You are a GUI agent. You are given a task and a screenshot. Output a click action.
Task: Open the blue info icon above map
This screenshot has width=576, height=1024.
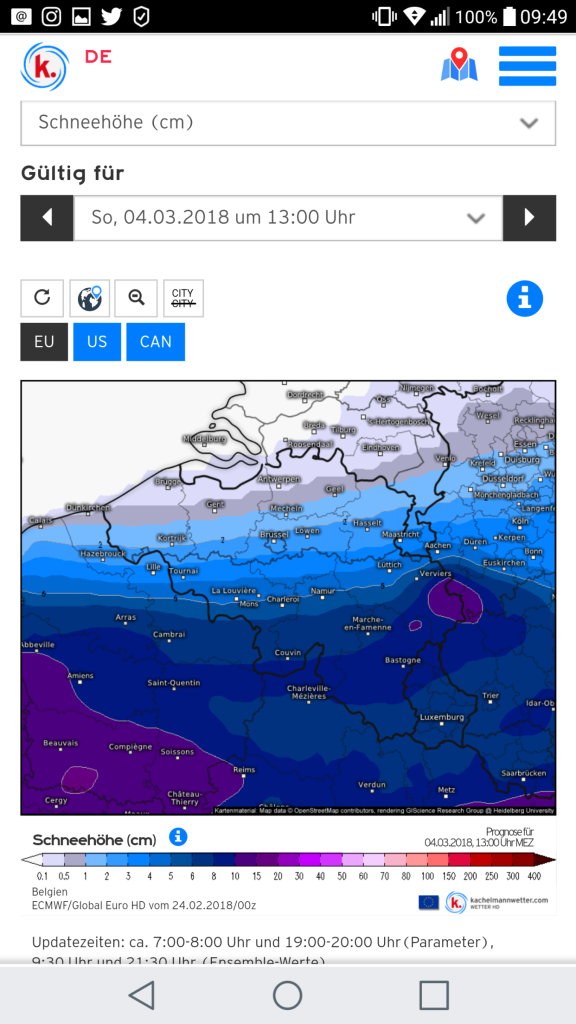[x=524, y=298]
